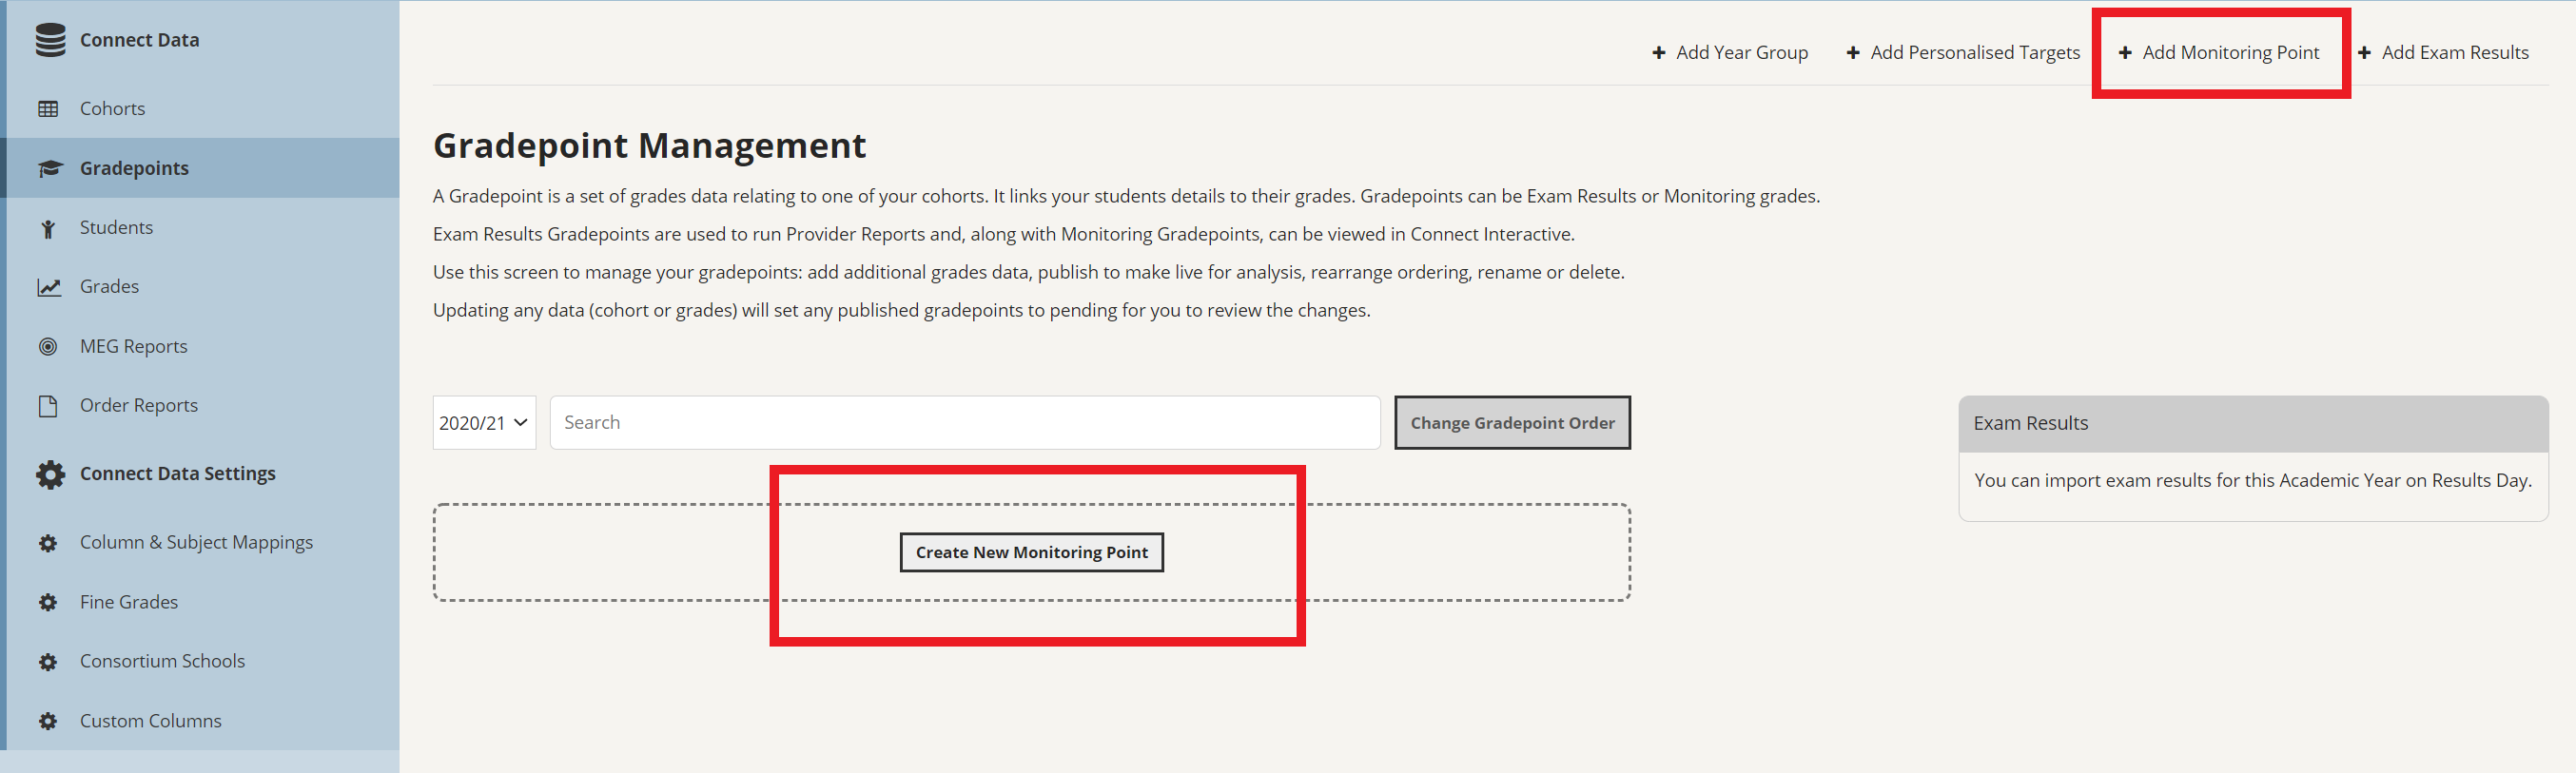Click the Order Reports document icon
Viewport: 2576px width, 773px height.
click(x=48, y=406)
